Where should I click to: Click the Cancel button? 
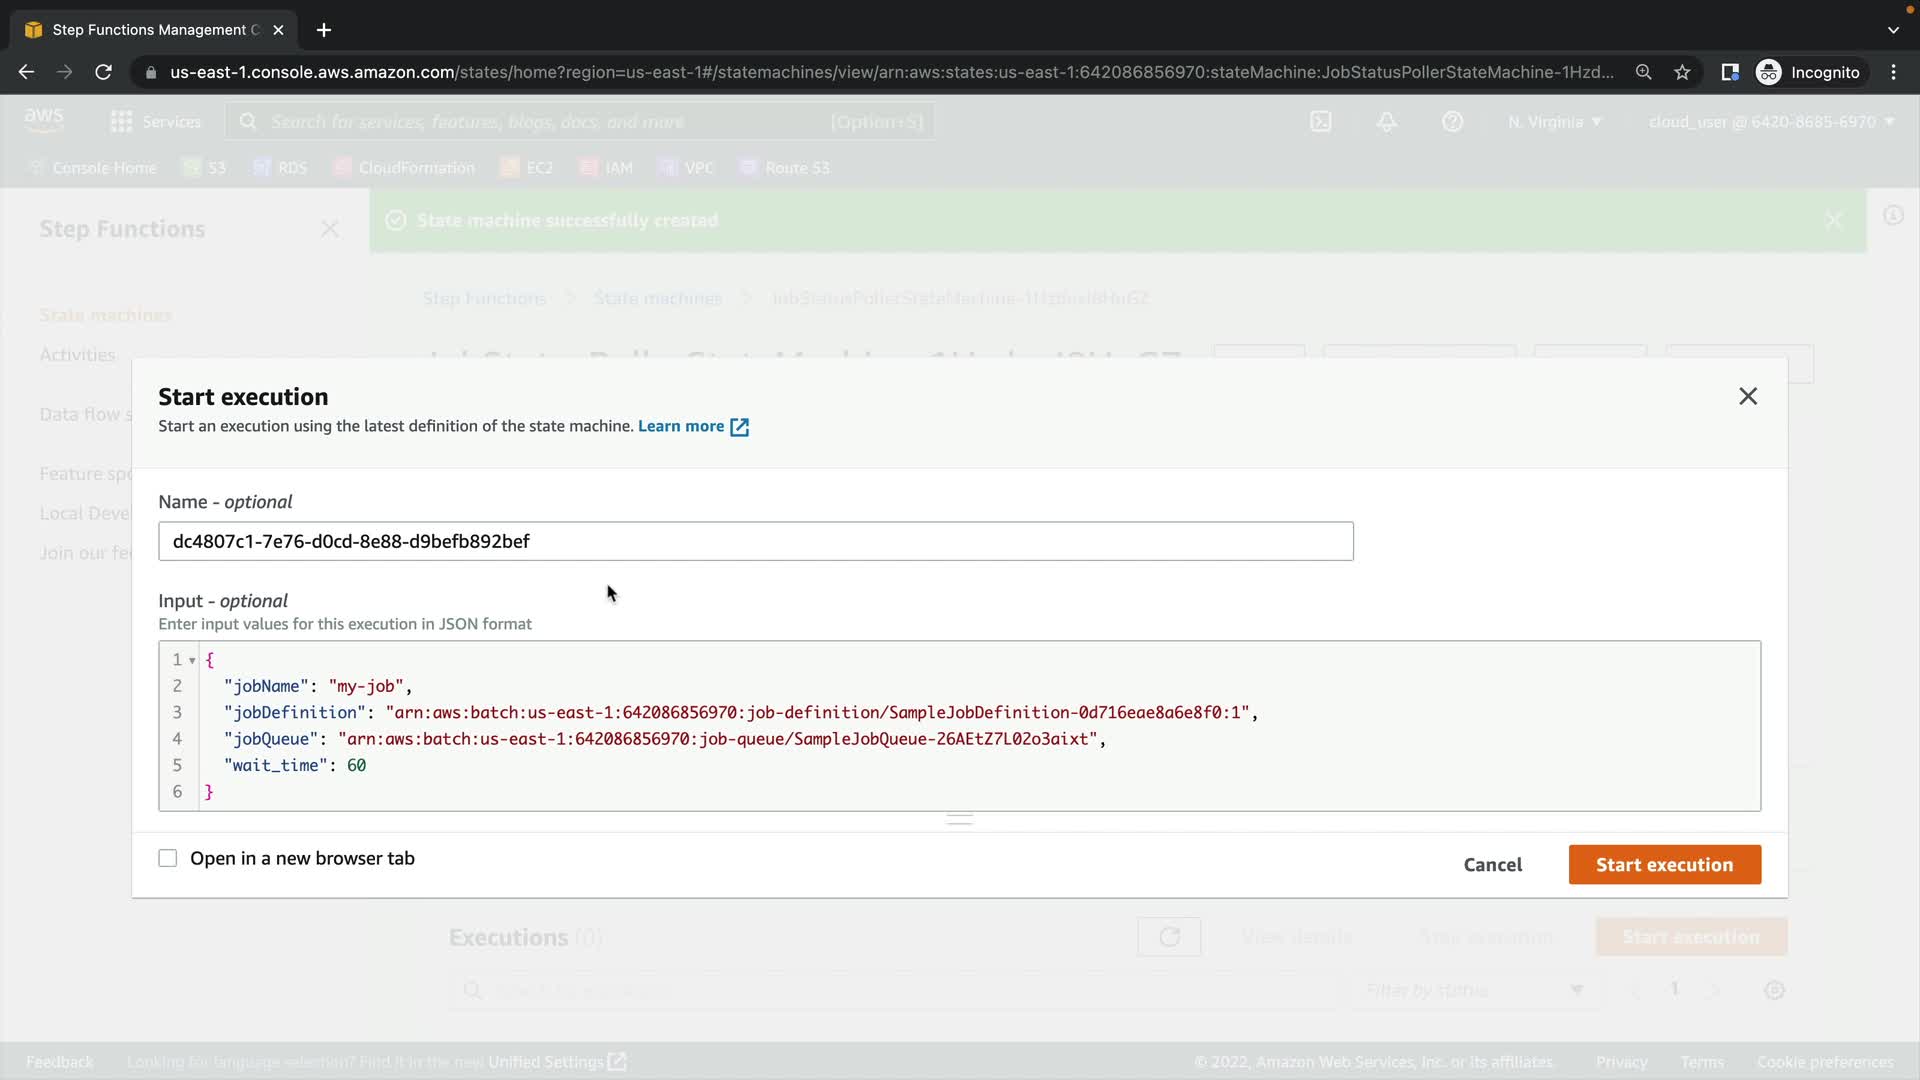pos(1492,865)
